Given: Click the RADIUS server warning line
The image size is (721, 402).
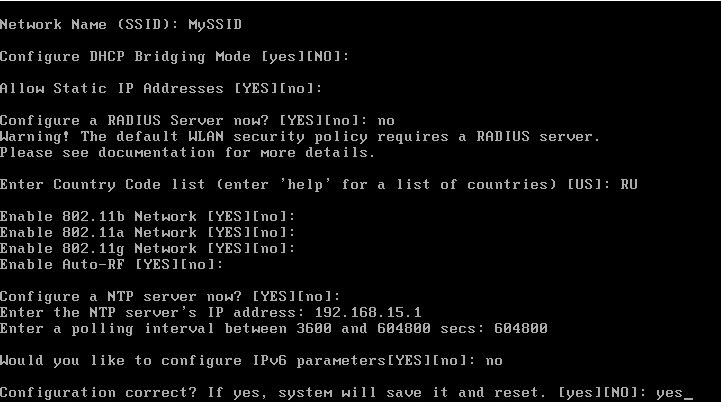Looking at the screenshot, I should point(300,137).
